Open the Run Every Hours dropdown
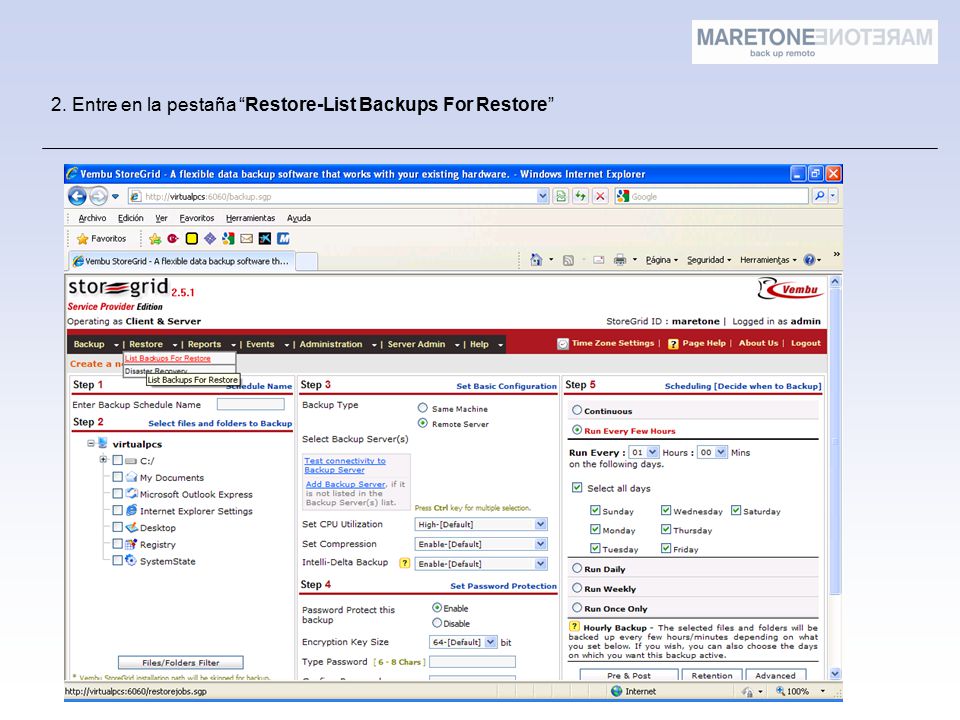The width and height of the screenshot is (960, 720). 643,452
